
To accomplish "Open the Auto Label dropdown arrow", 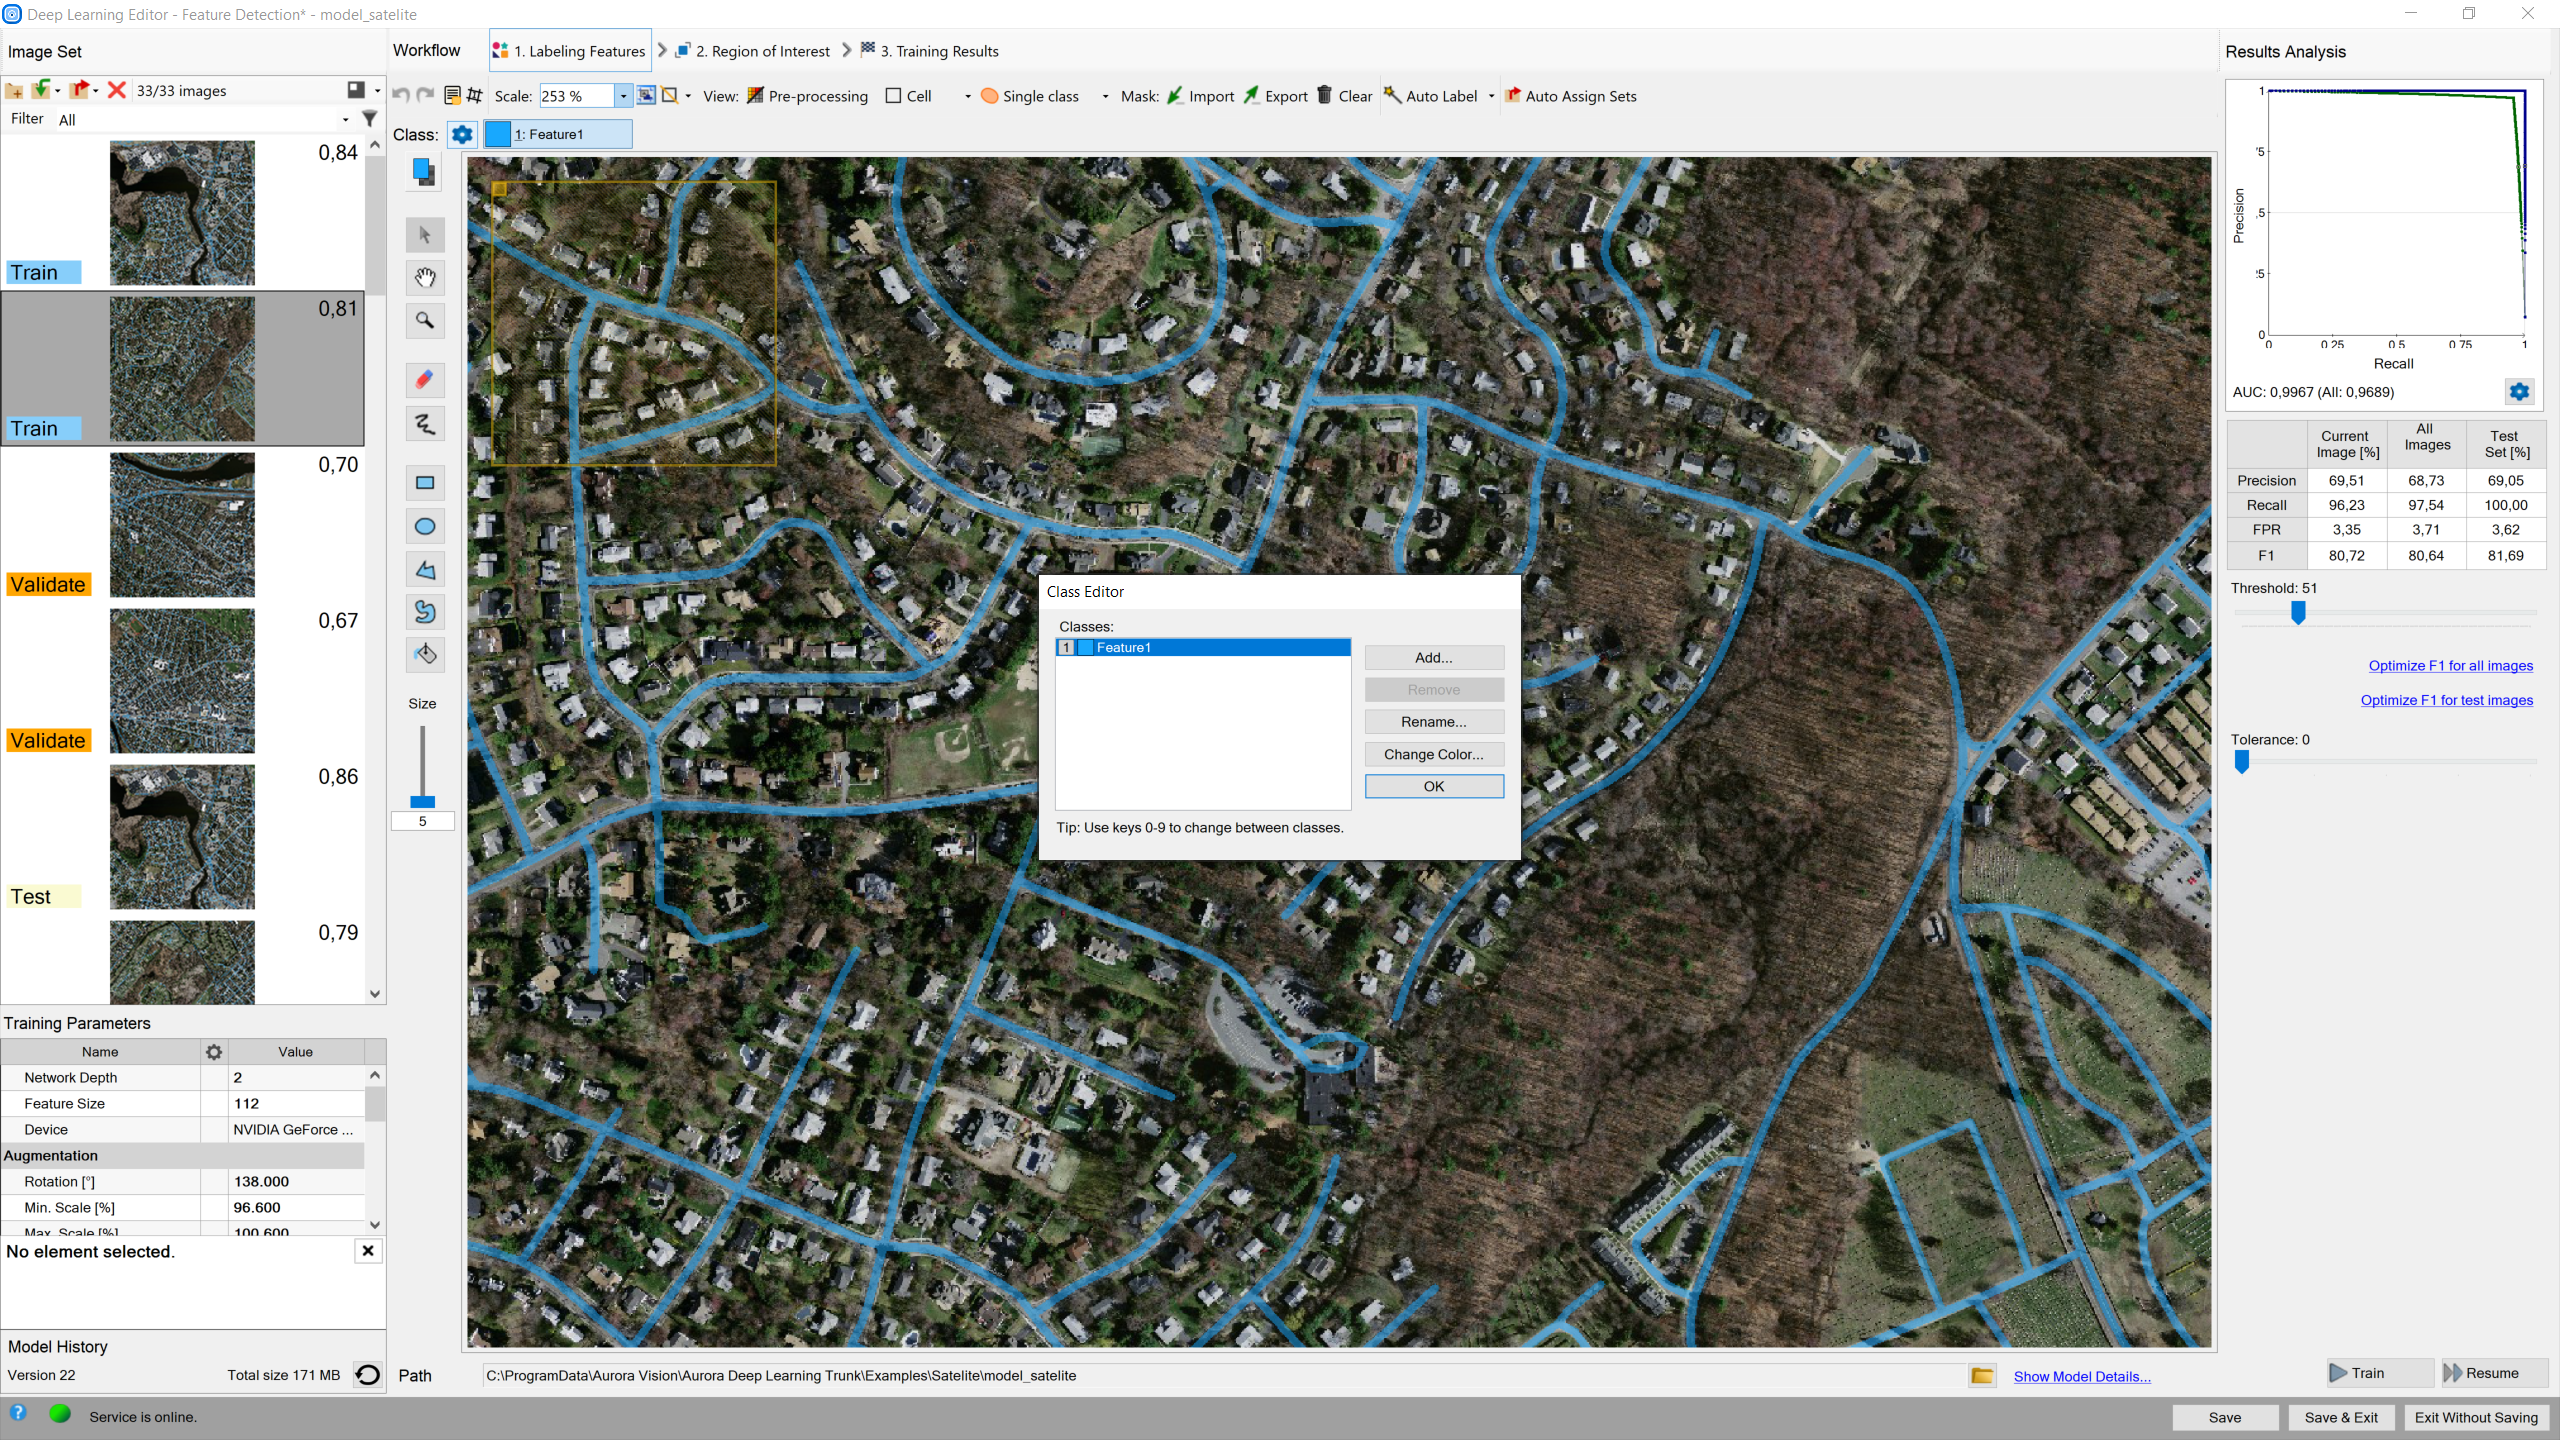I will pos(1491,96).
